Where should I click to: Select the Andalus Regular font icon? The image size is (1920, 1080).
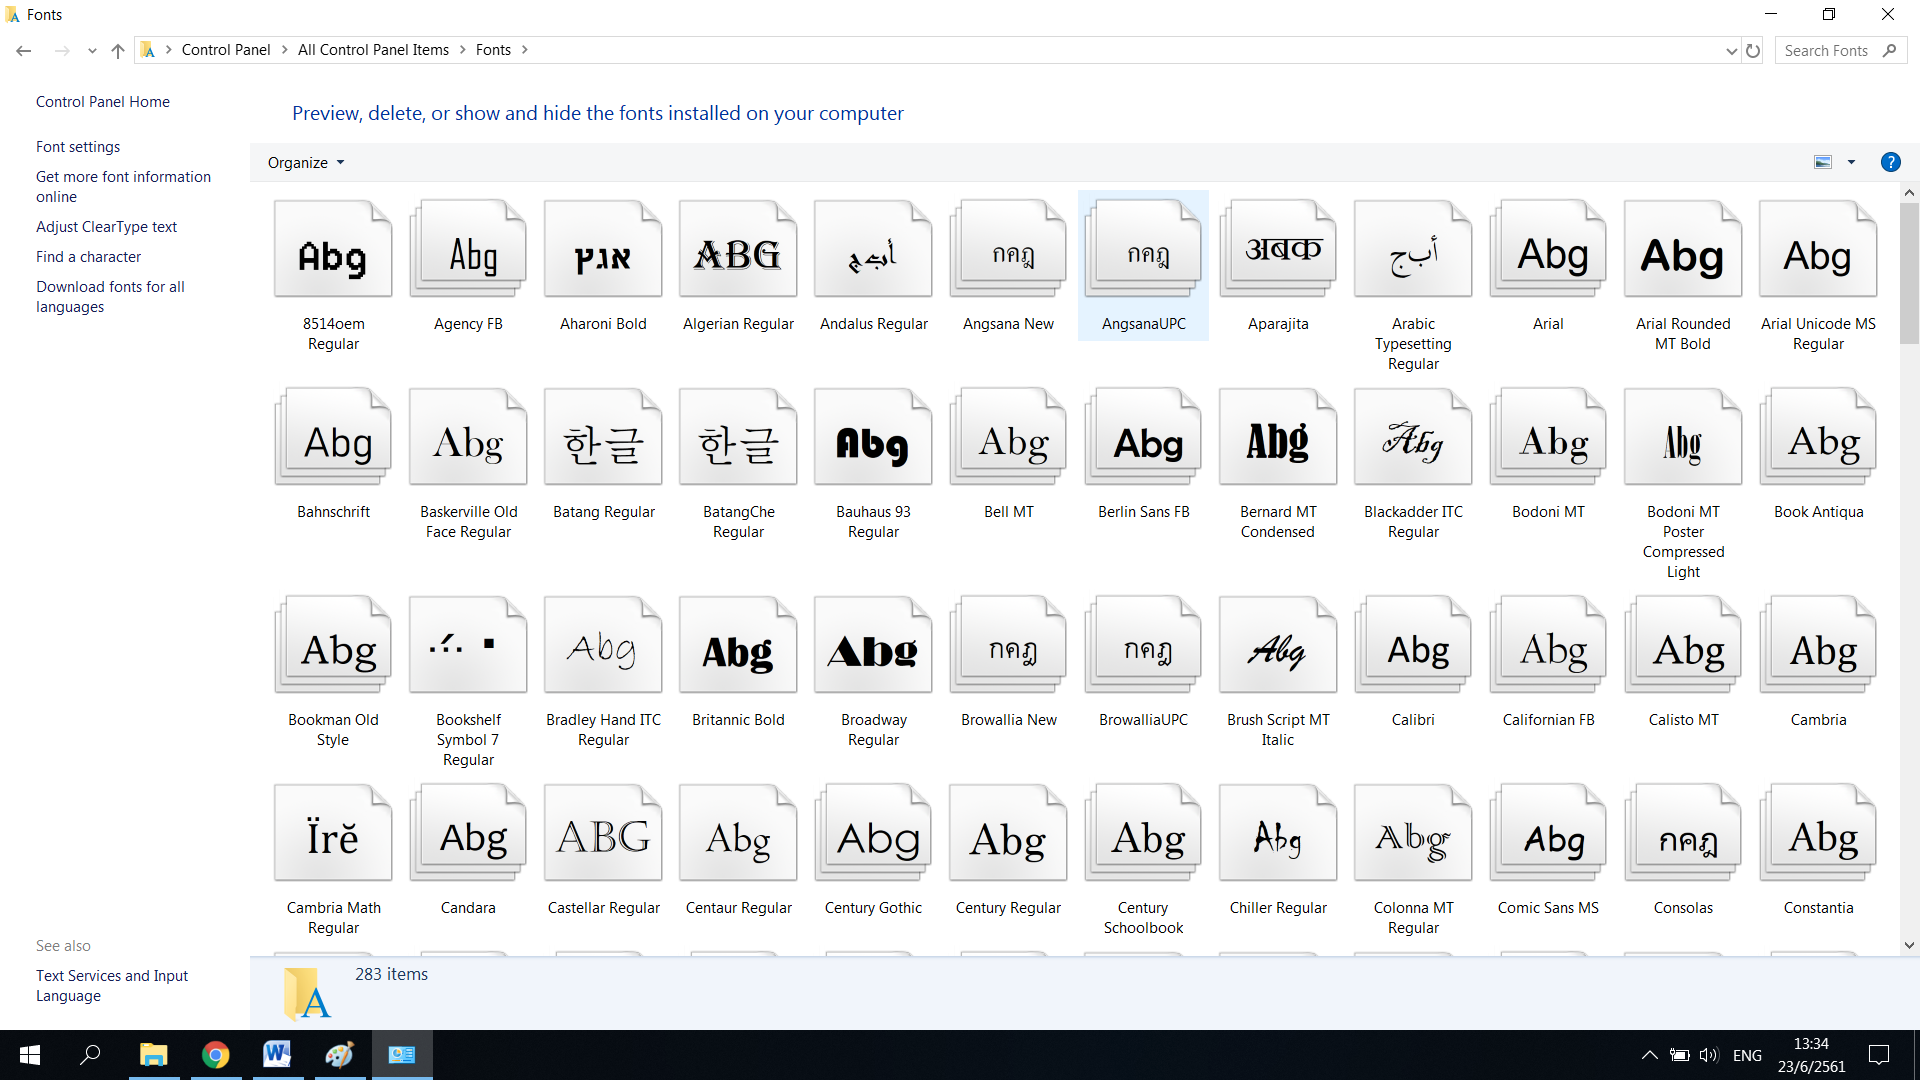tap(873, 249)
